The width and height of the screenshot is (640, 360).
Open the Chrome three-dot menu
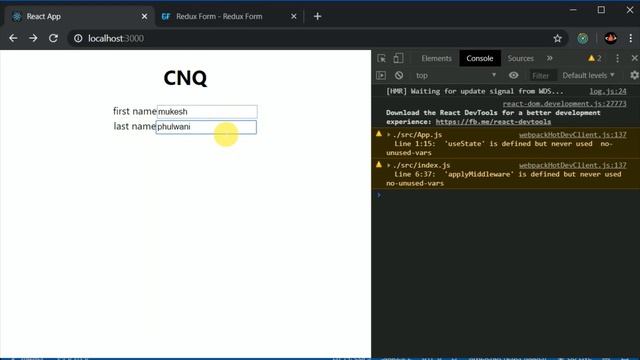(x=631, y=38)
